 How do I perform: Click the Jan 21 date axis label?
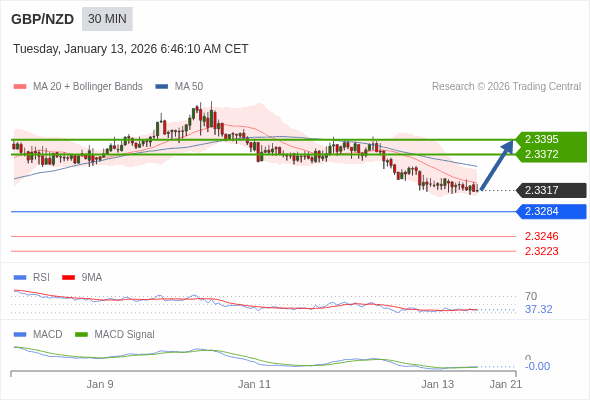[506, 384]
